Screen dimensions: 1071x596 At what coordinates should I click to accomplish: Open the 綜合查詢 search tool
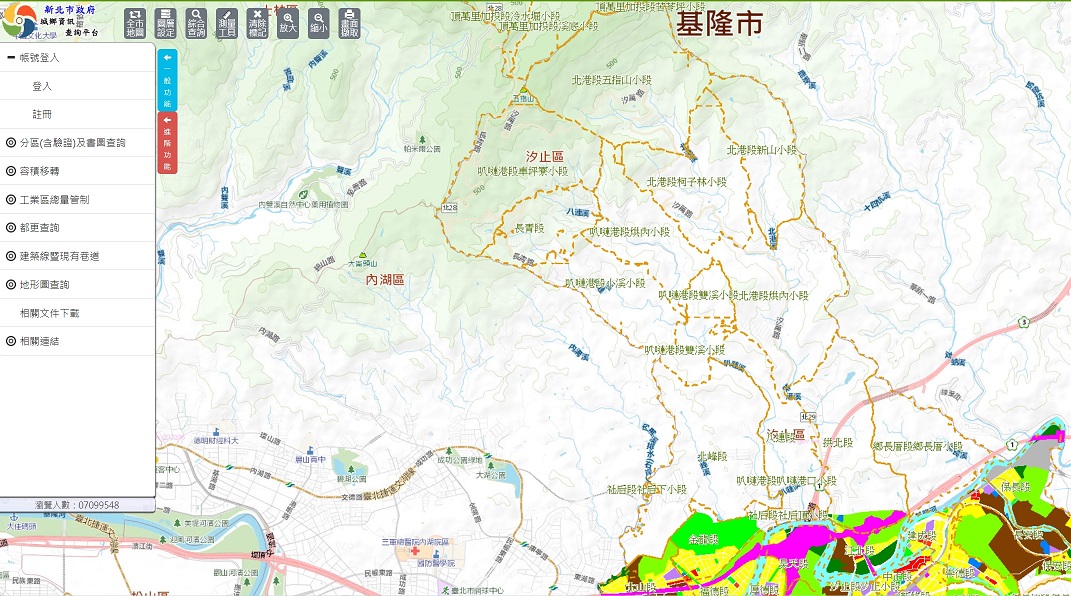[x=196, y=24]
